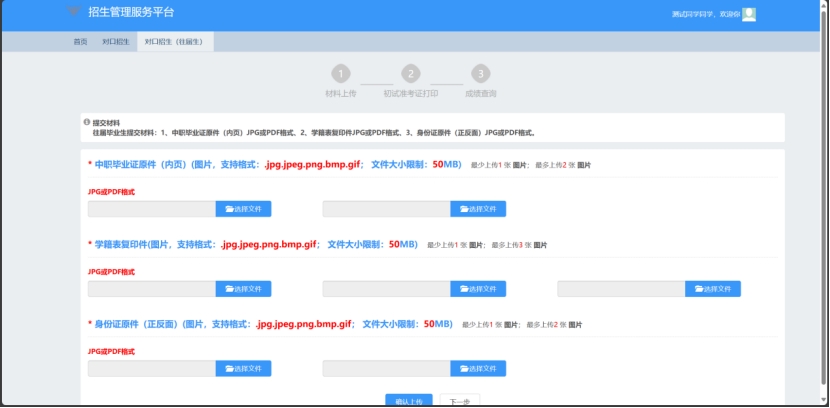This screenshot has height=408, width=830.
Task: Select step 2 circle for 初试准考证打印
Action: (x=410, y=74)
